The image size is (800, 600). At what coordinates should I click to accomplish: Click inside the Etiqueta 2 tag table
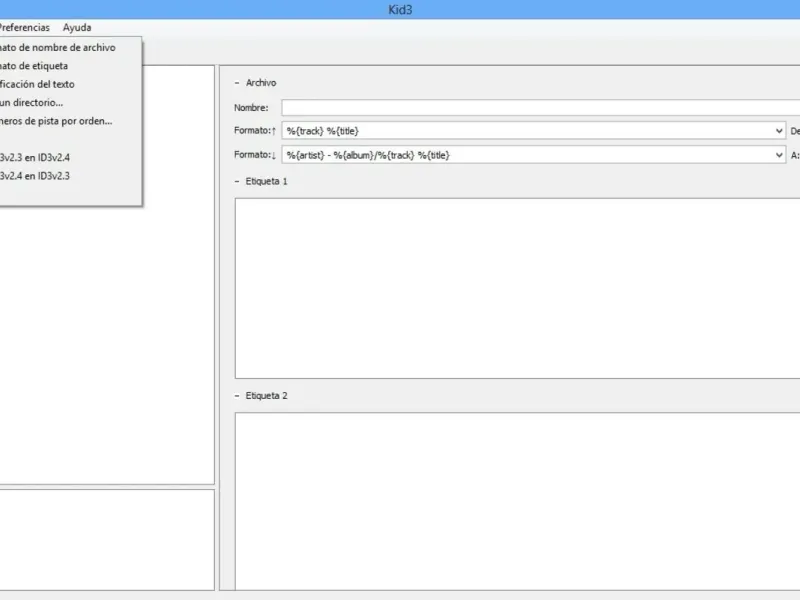pos(517,501)
